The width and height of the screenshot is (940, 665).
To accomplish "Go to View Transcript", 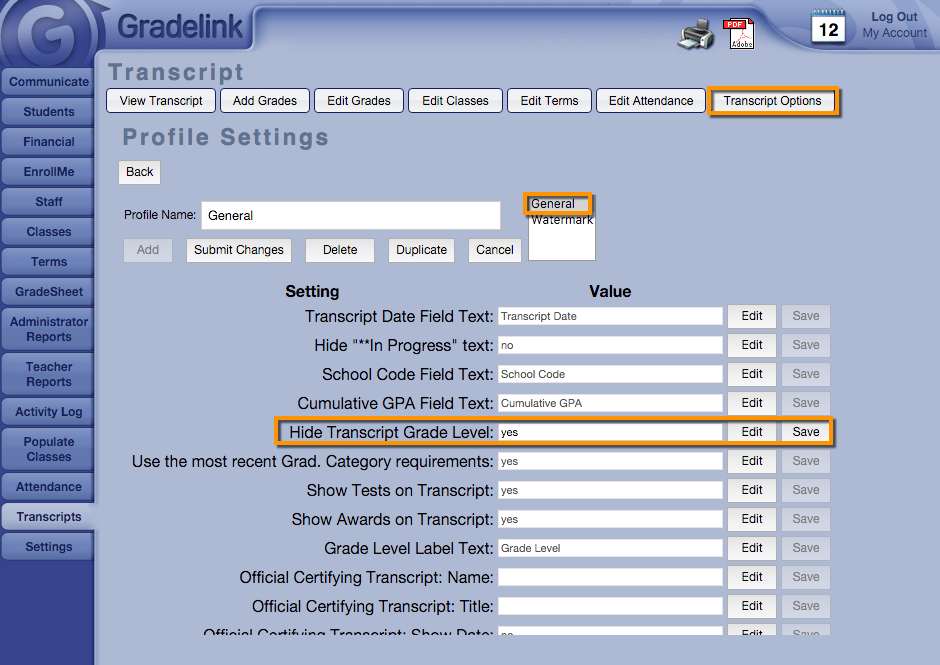I will 161,101.
